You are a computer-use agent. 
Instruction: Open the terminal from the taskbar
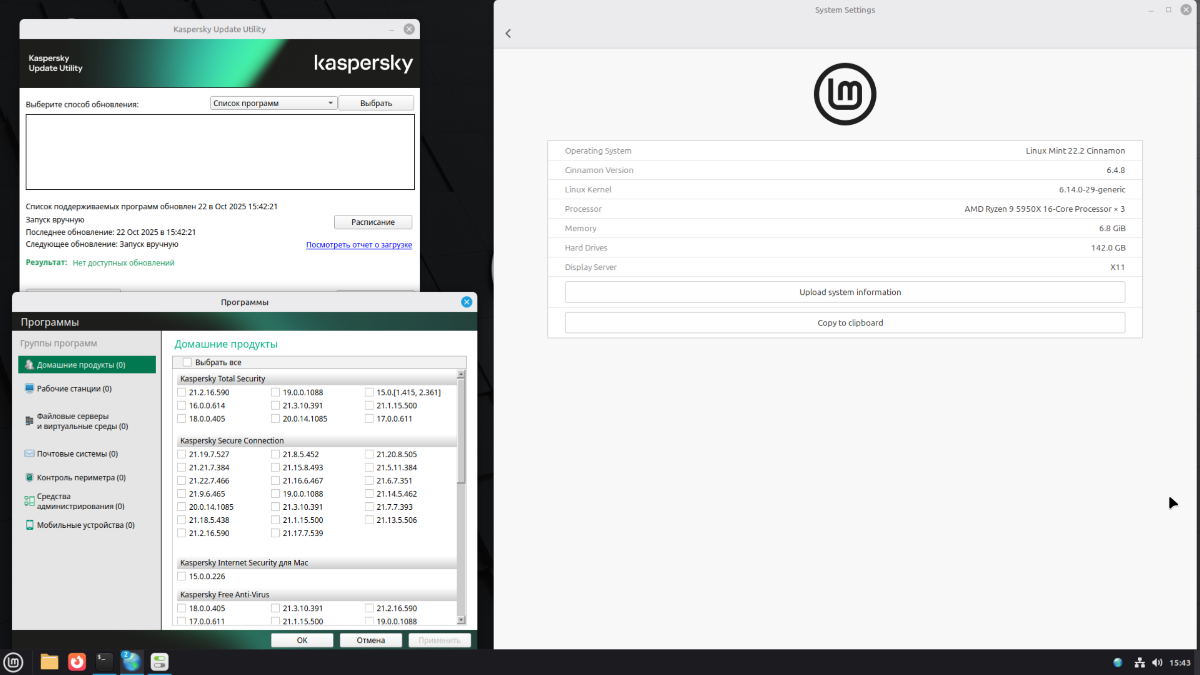[104, 661]
